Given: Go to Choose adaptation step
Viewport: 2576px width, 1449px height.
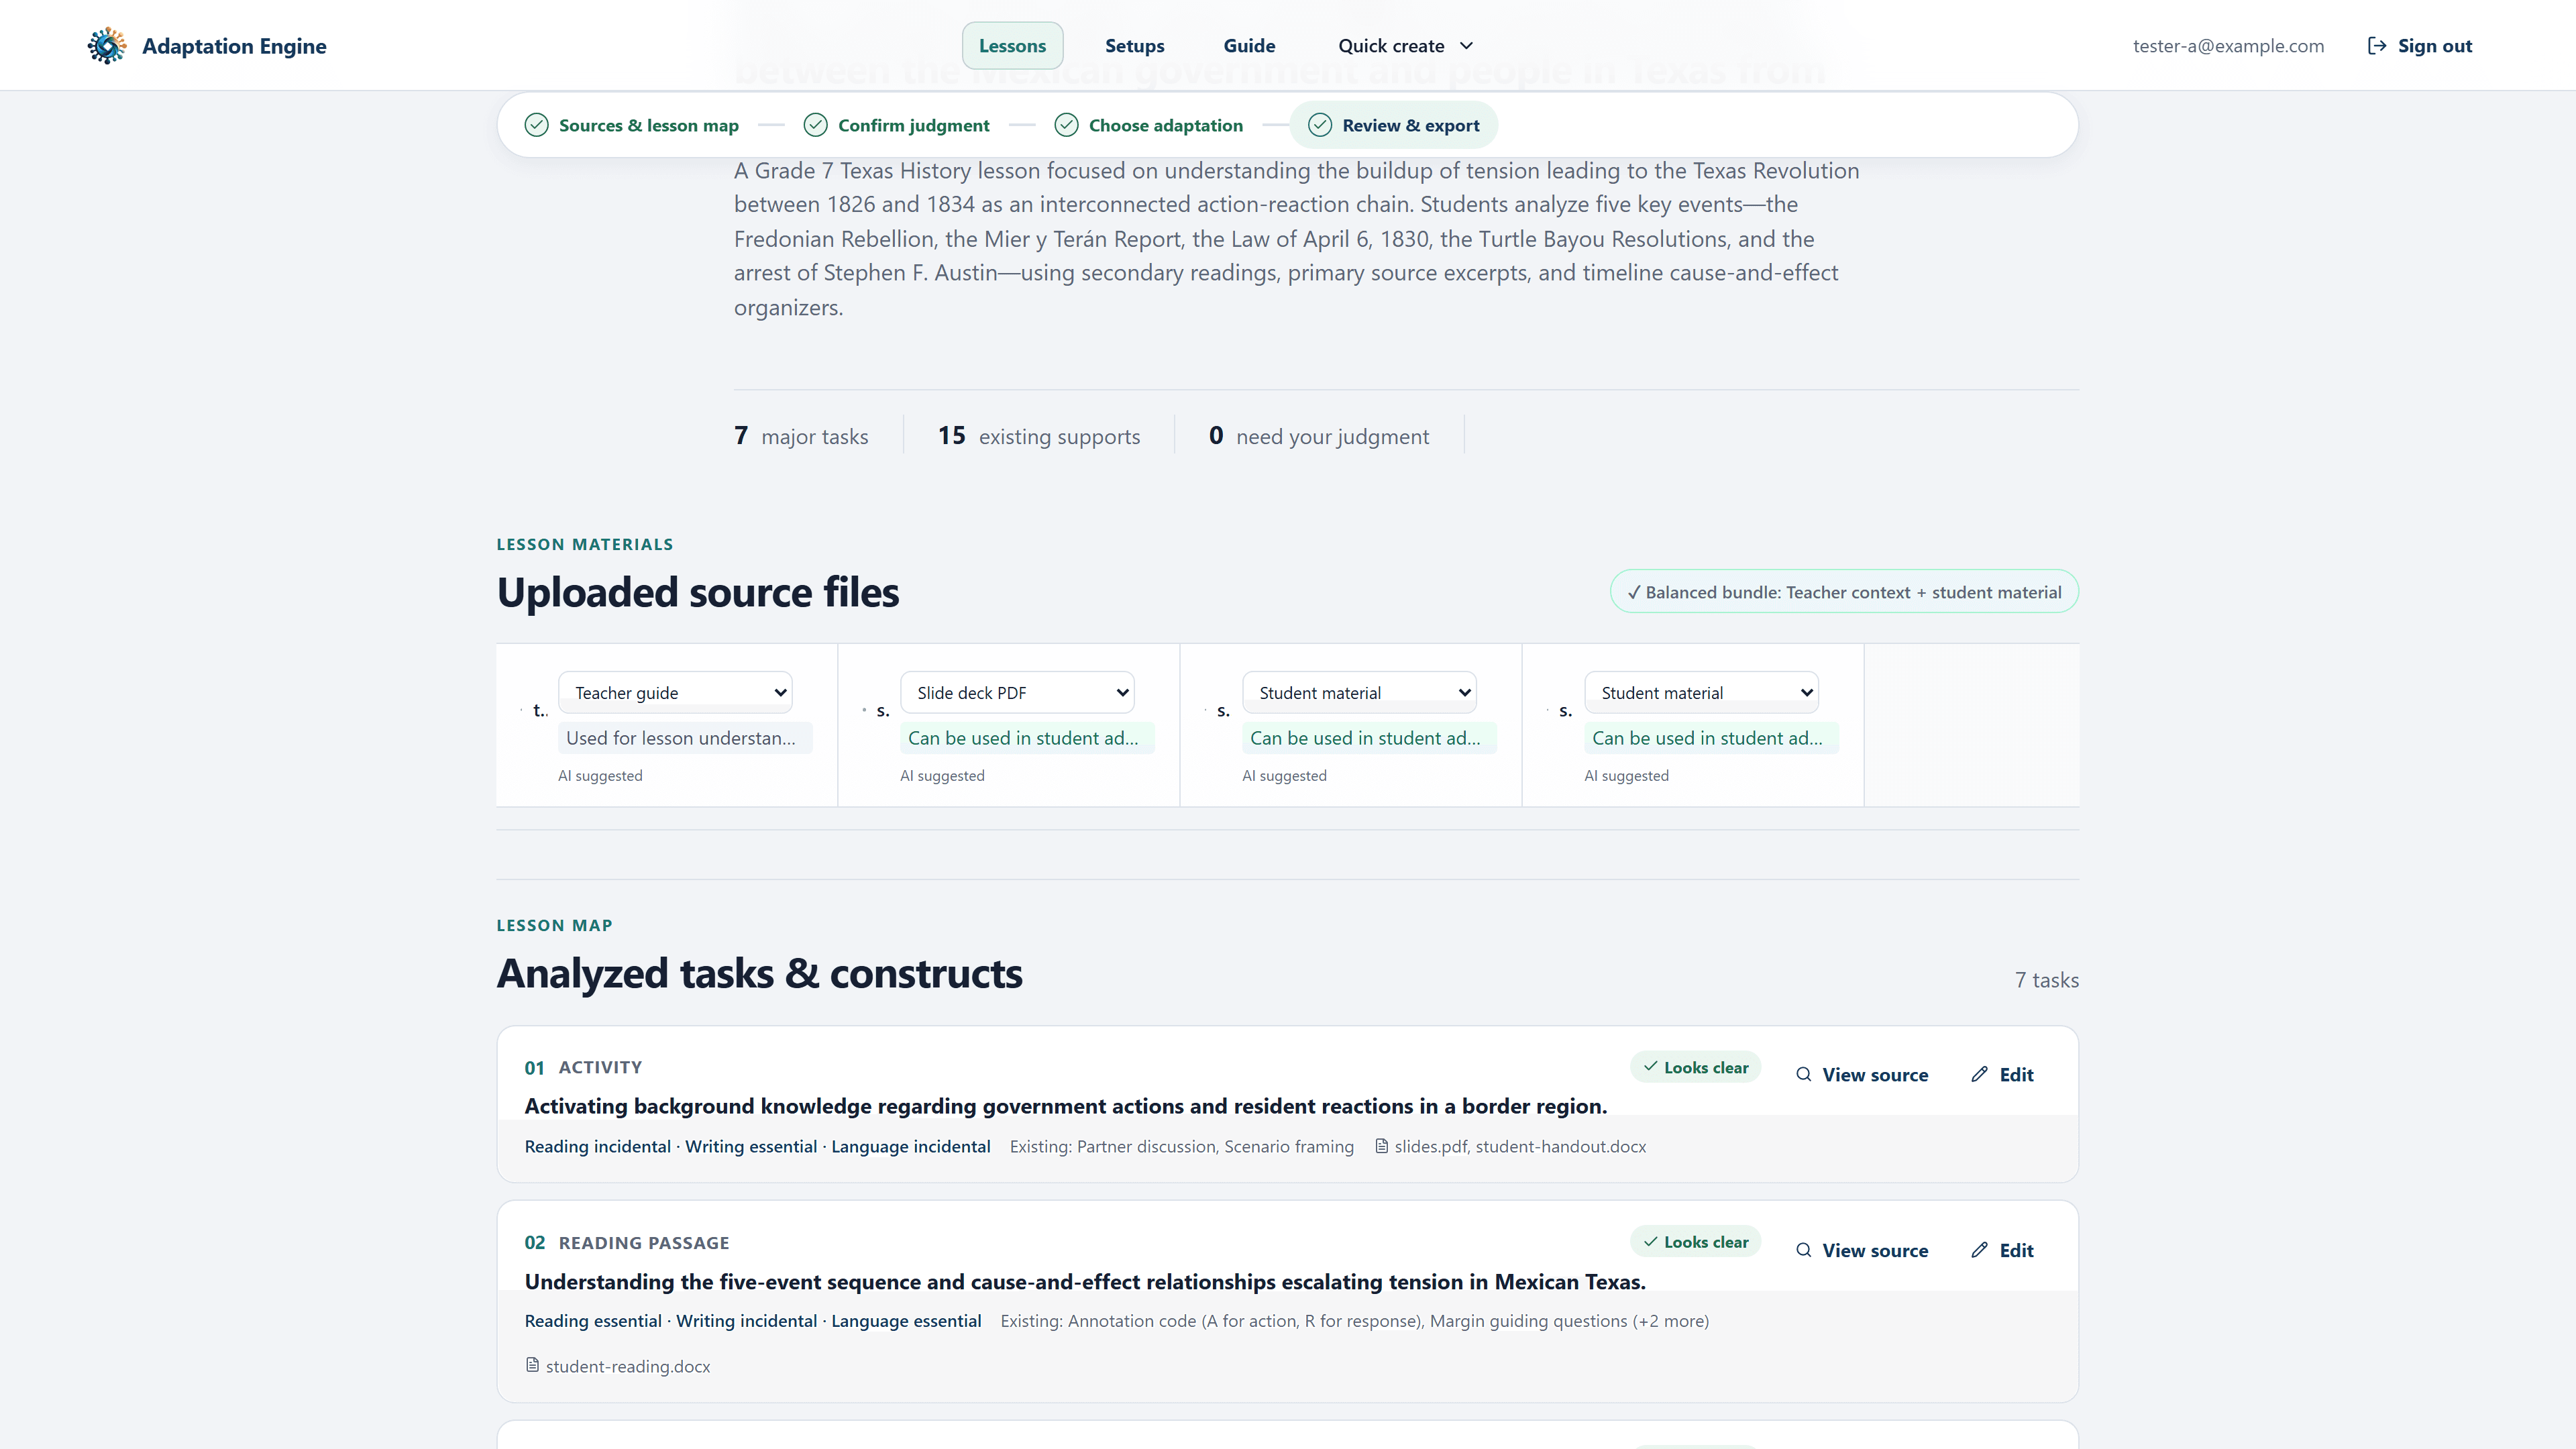Looking at the screenshot, I should 1148,125.
